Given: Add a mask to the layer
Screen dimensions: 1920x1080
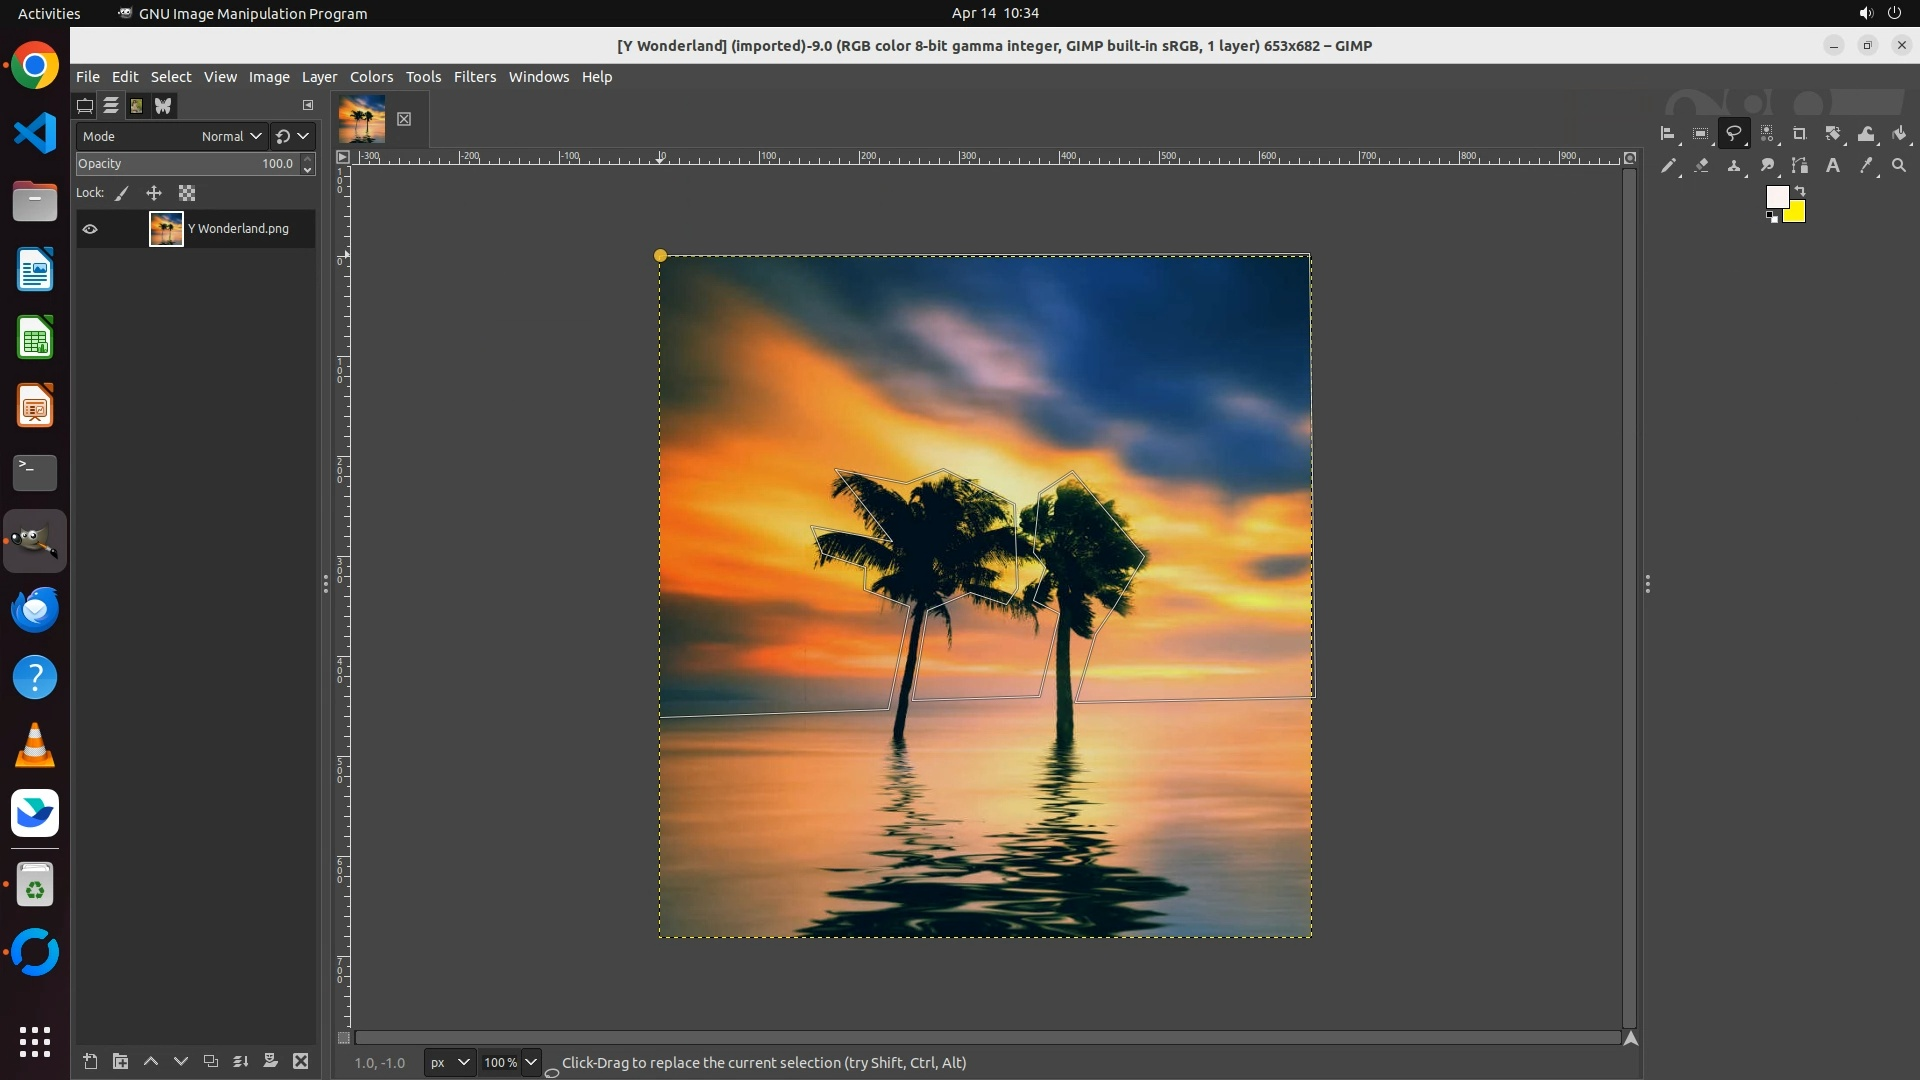Looking at the screenshot, I should click(x=270, y=1062).
